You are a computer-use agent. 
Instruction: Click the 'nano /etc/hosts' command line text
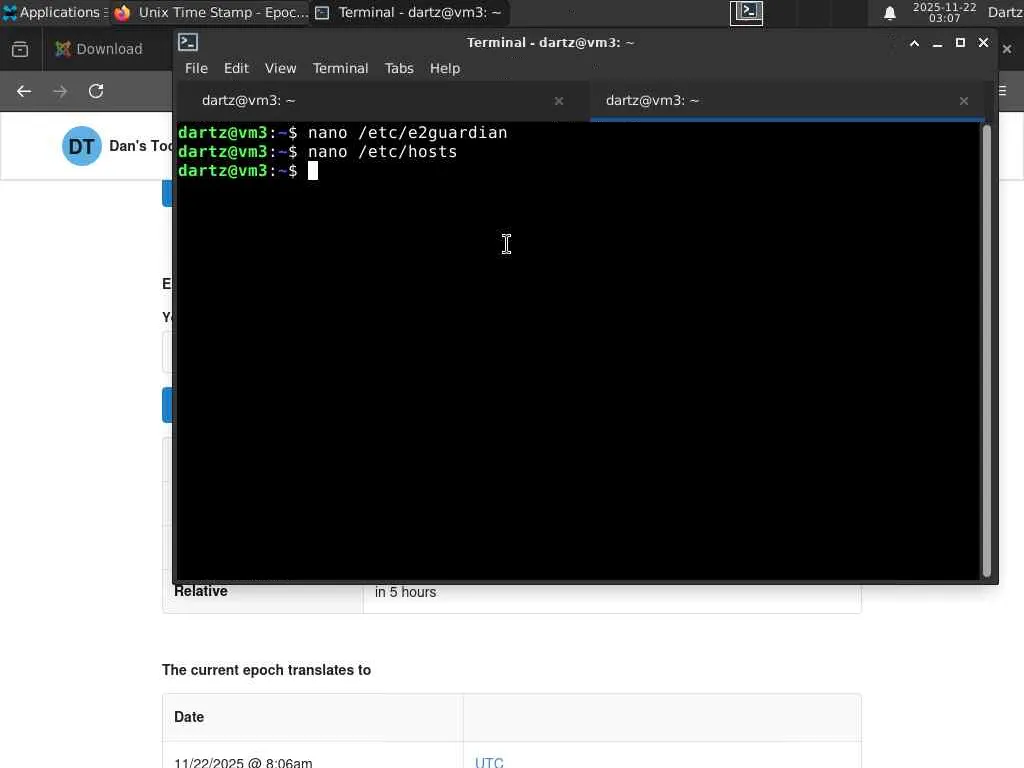pos(383,152)
